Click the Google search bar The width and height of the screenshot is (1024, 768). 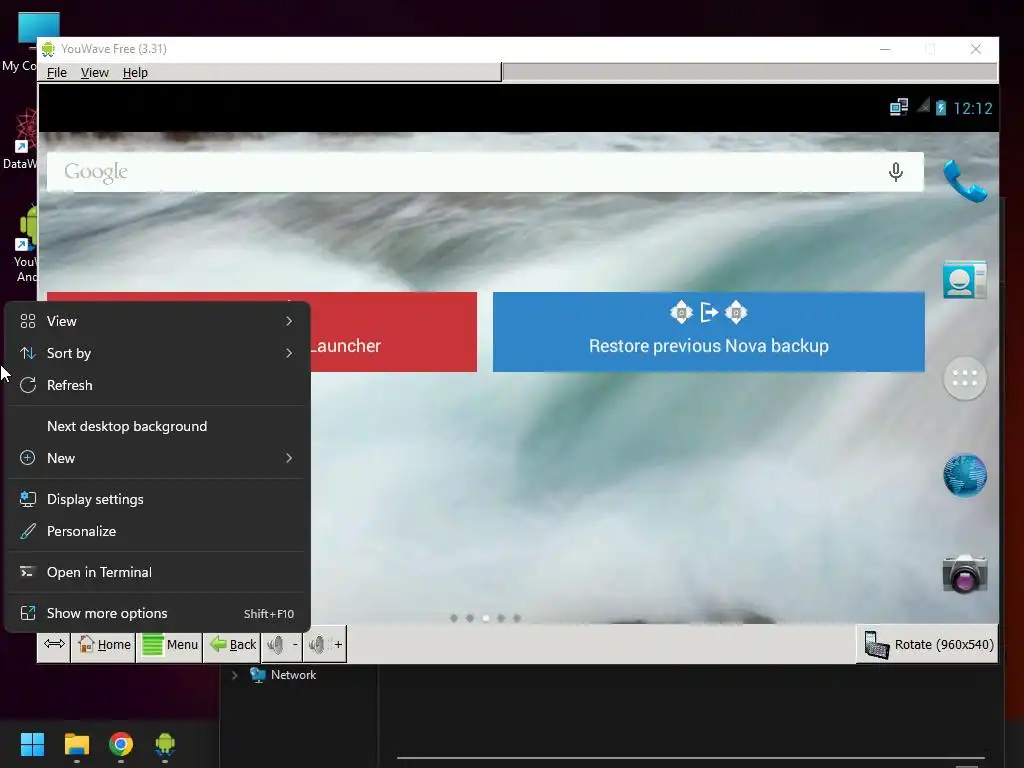pyautogui.click(x=485, y=172)
